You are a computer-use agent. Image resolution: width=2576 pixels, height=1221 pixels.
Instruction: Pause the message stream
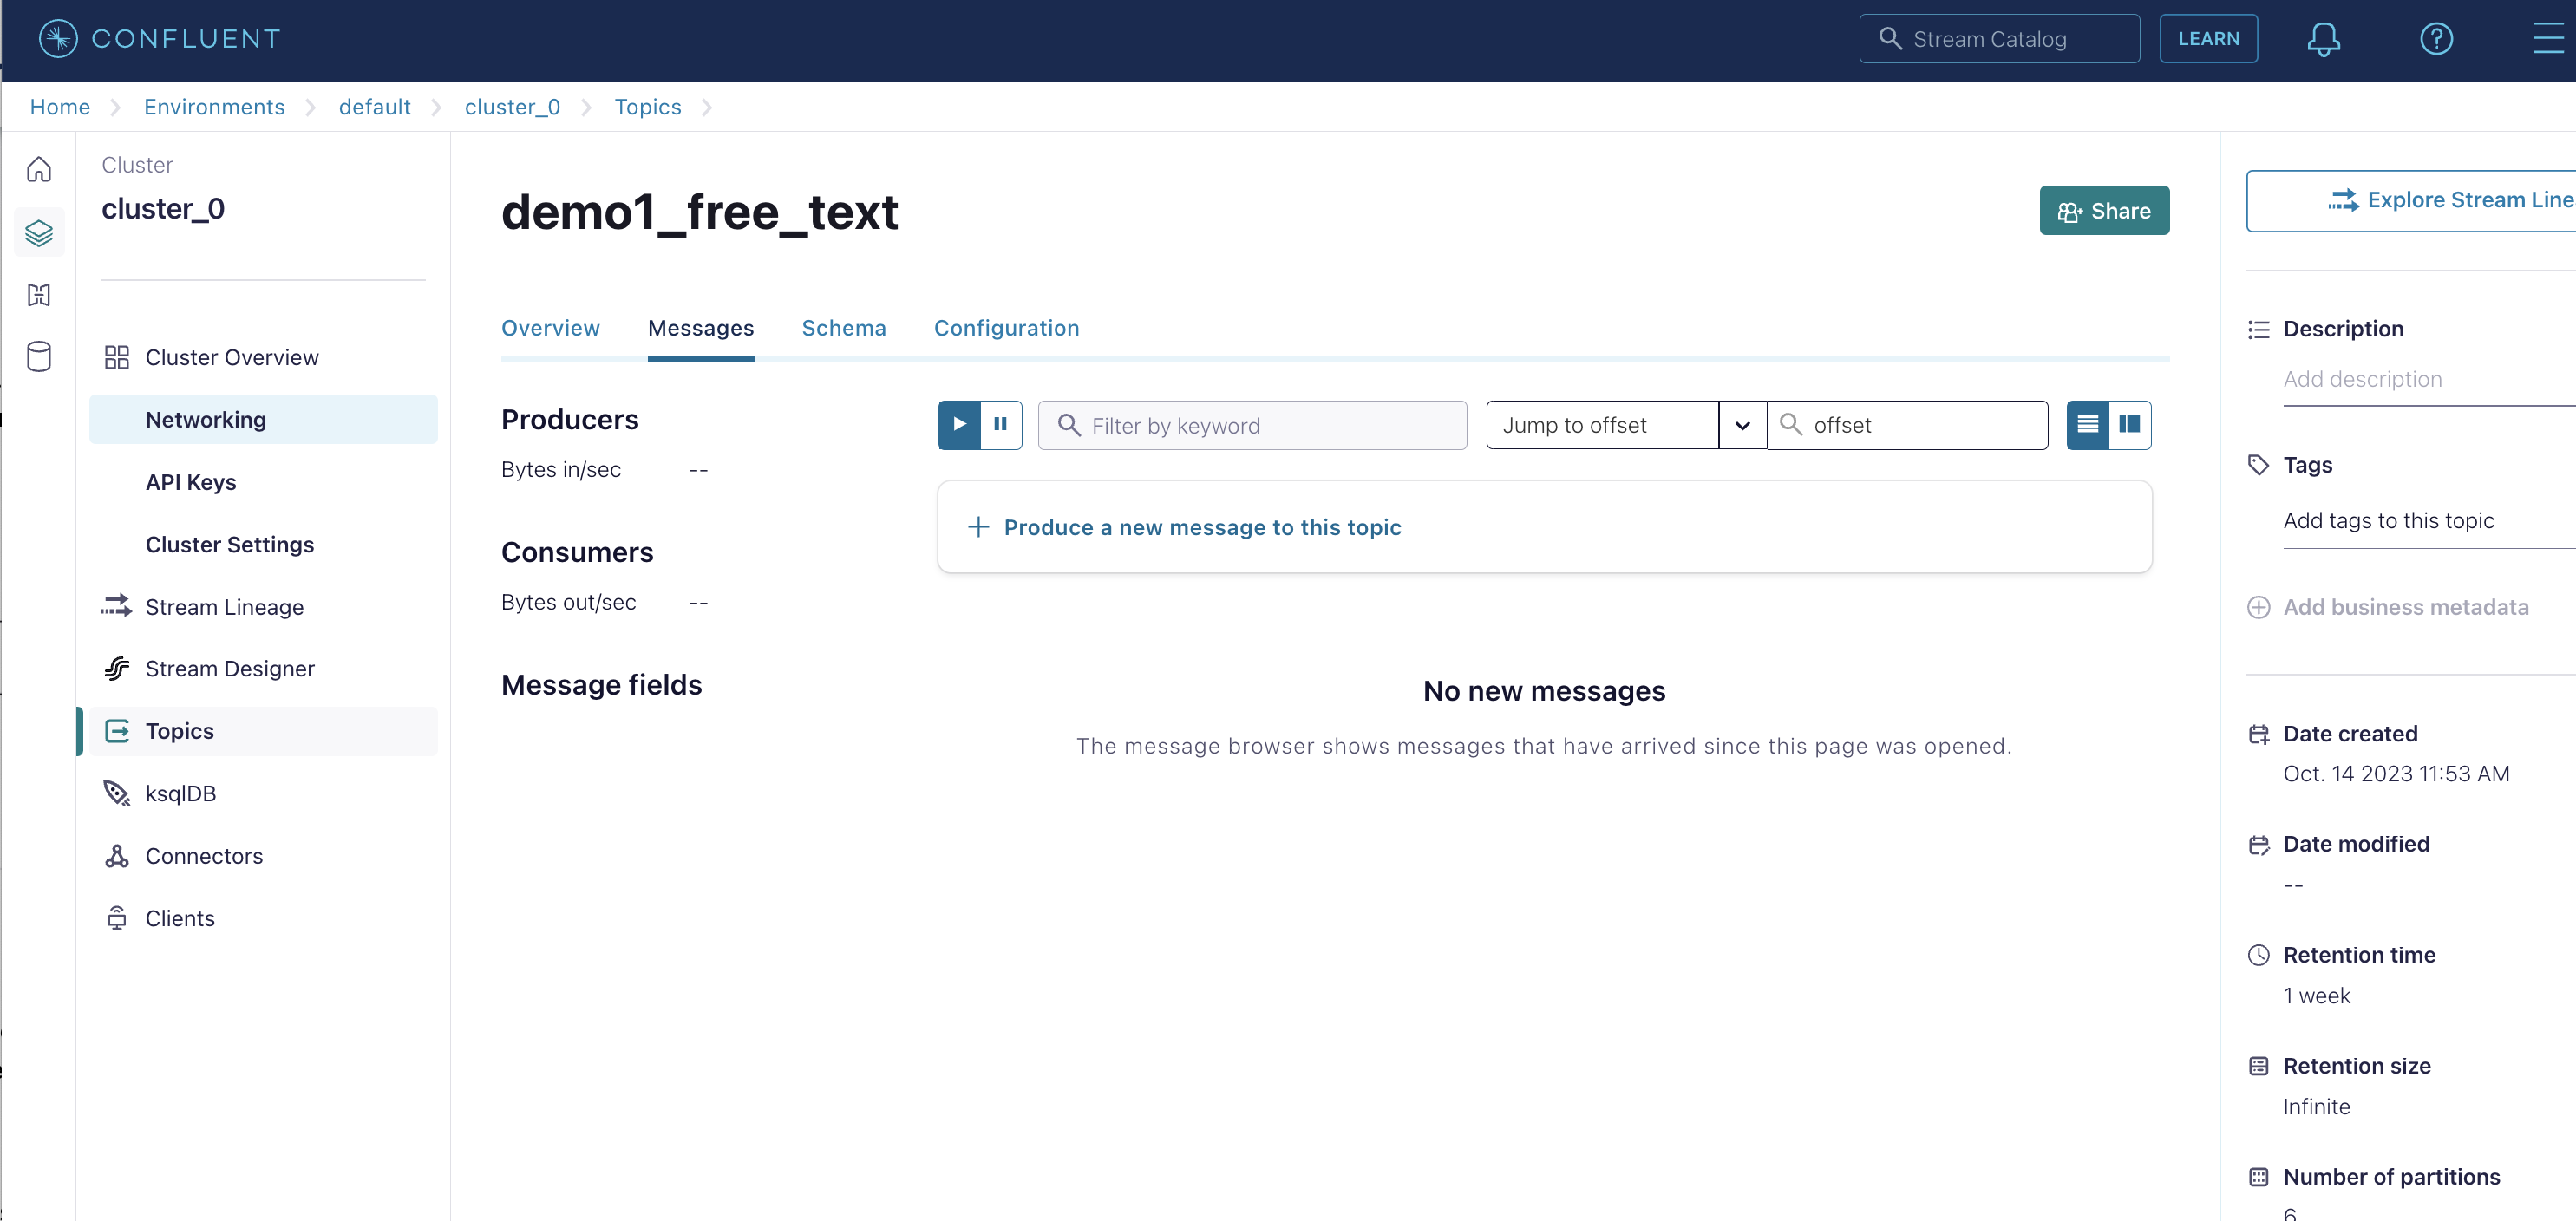point(1001,425)
